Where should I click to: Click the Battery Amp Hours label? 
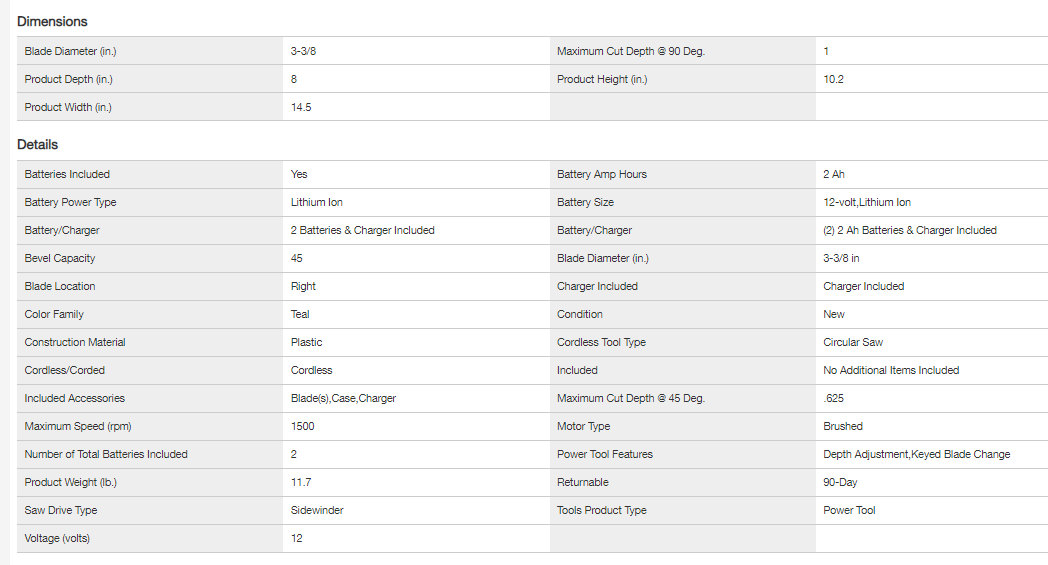tap(602, 174)
